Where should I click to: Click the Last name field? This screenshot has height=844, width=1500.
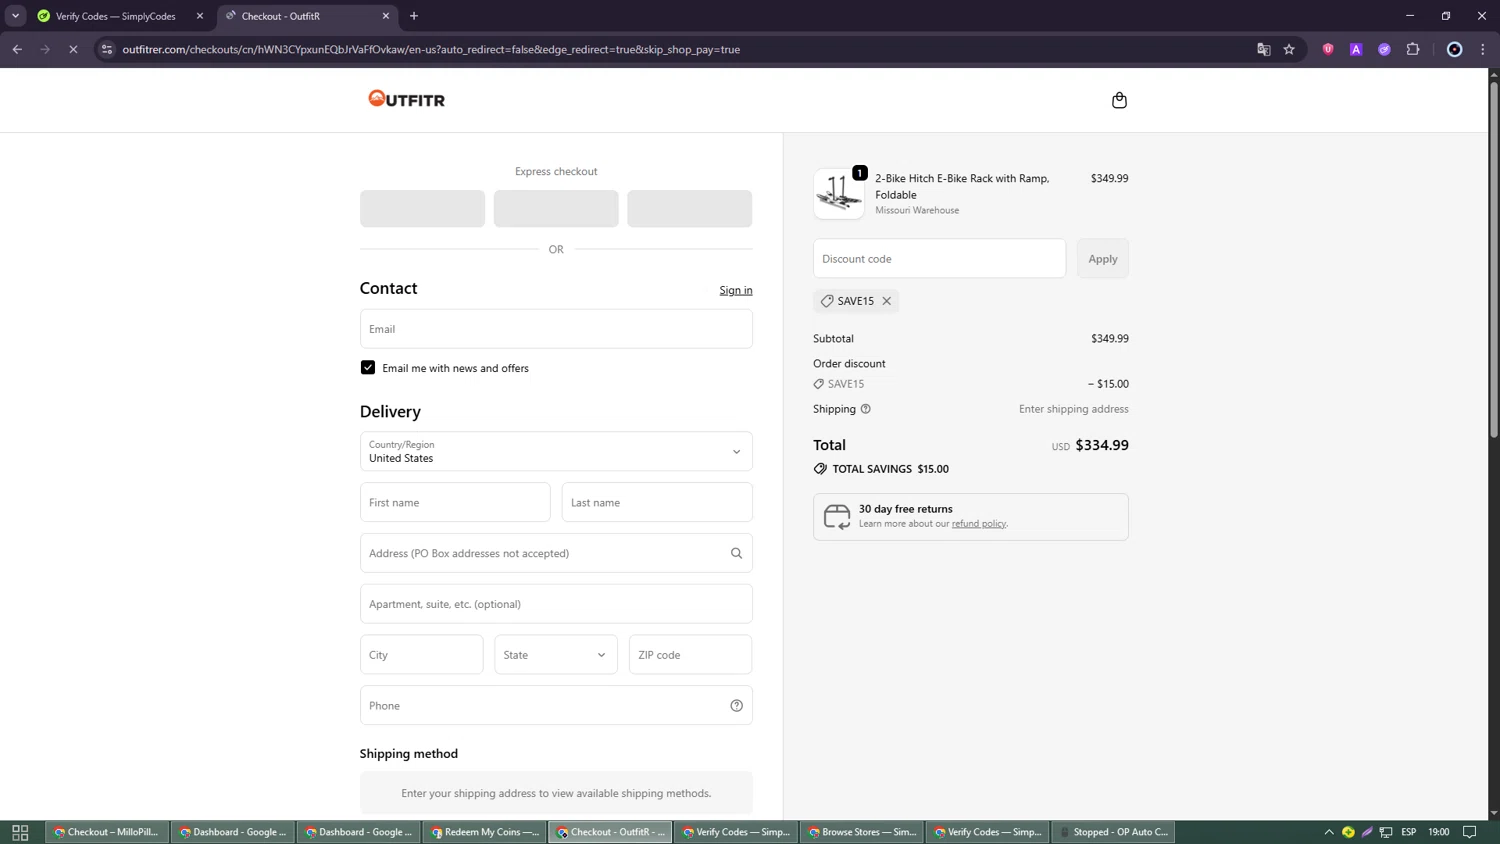[x=657, y=502]
